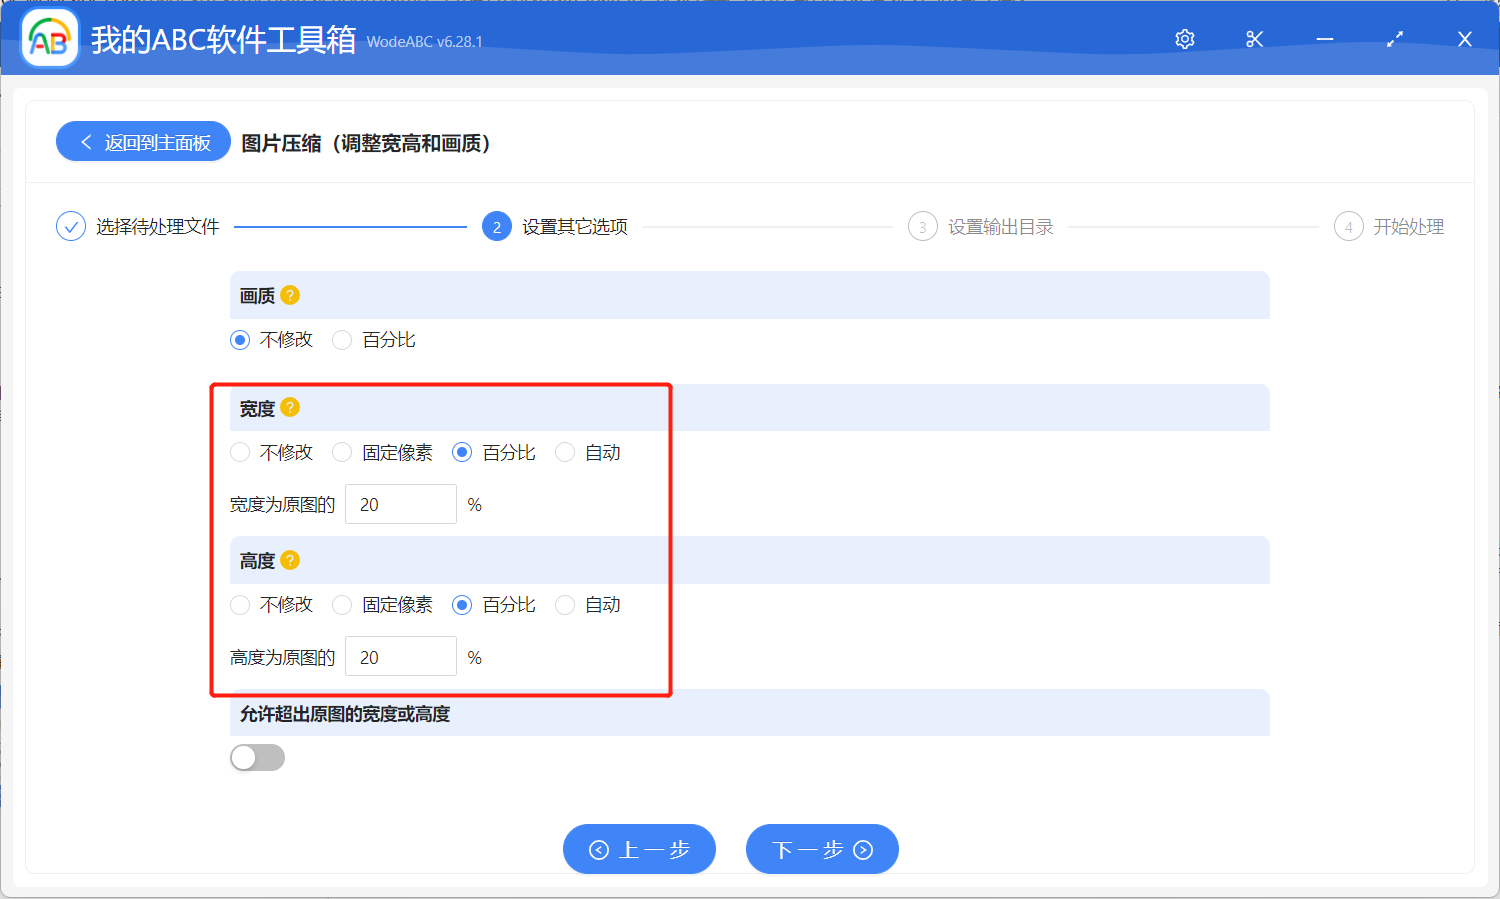Image resolution: width=1500 pixels, height=899 pixels.
Task: Click the completed checkmark on step one
Action: click(71, 226)
